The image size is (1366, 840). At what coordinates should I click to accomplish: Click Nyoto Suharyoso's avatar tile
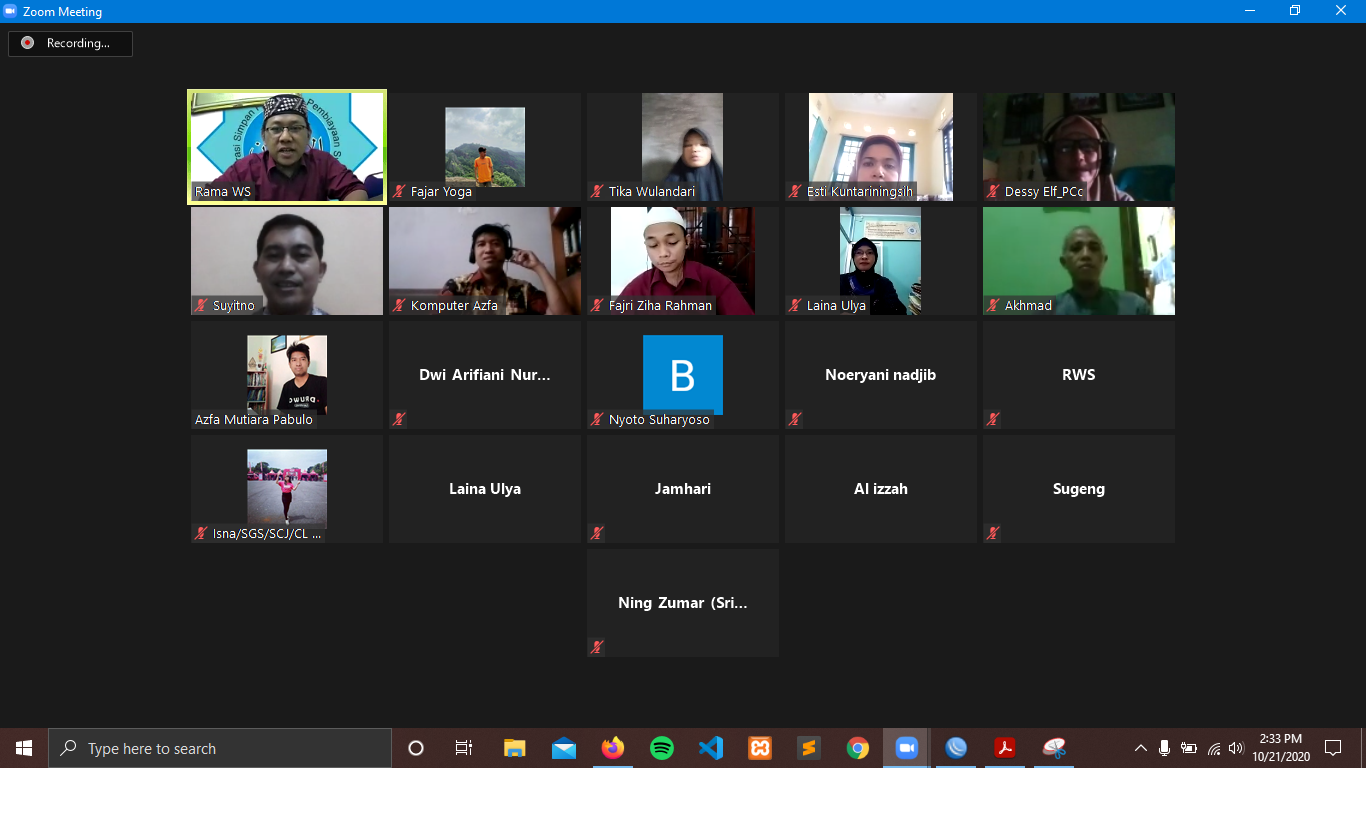click(683, 375)
